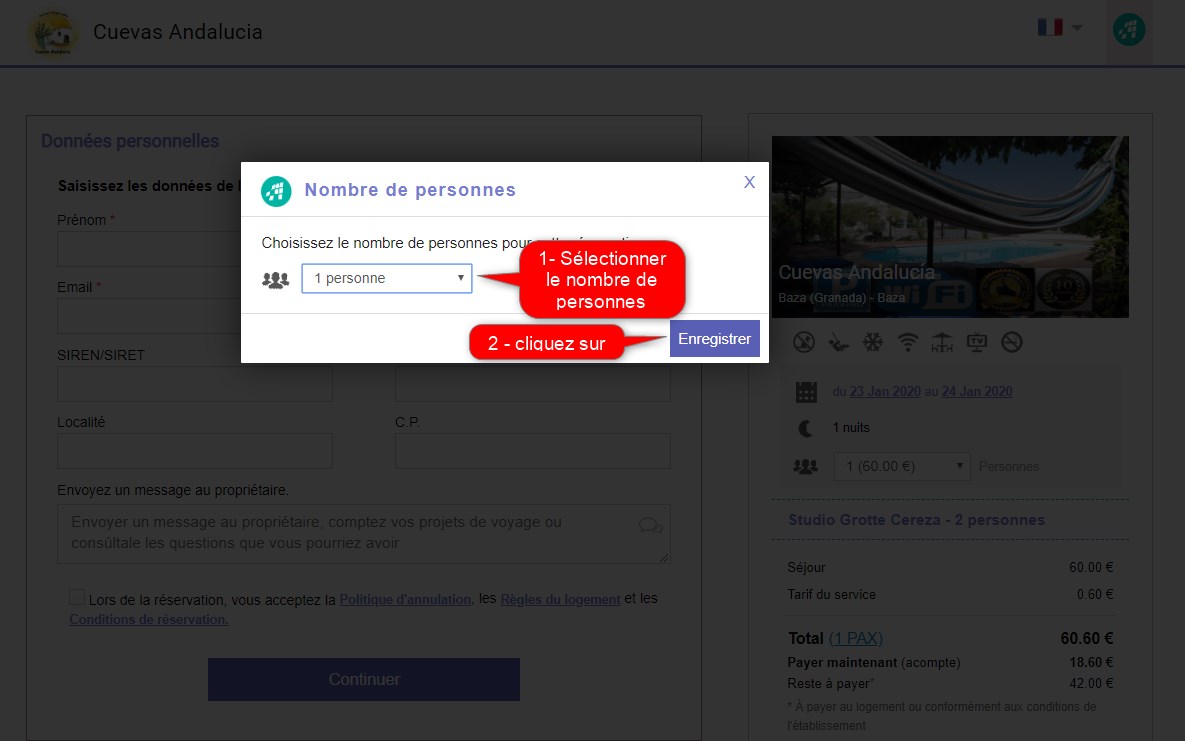Tick the booking conditions acceptance checkbox

pyautogui.click(x=77, y=597)
